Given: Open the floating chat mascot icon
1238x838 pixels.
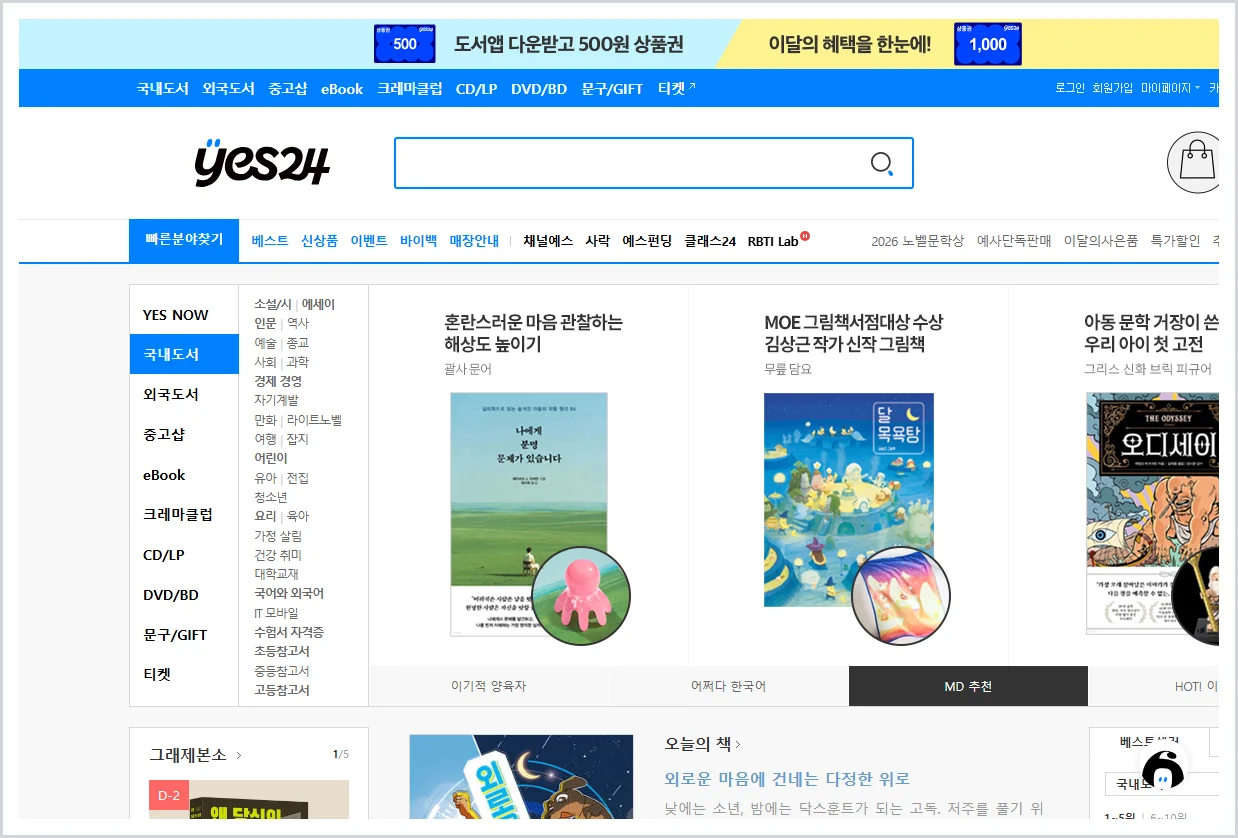Looking at the screenshot, I should click(x=1163, y=767).
